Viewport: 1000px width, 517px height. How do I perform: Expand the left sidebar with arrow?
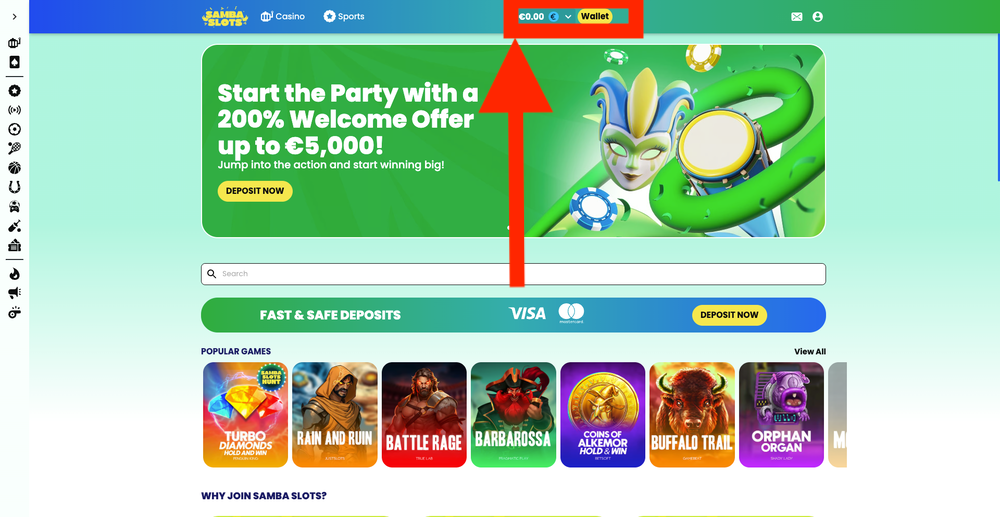pyautogui.click(x=14, y=17)
